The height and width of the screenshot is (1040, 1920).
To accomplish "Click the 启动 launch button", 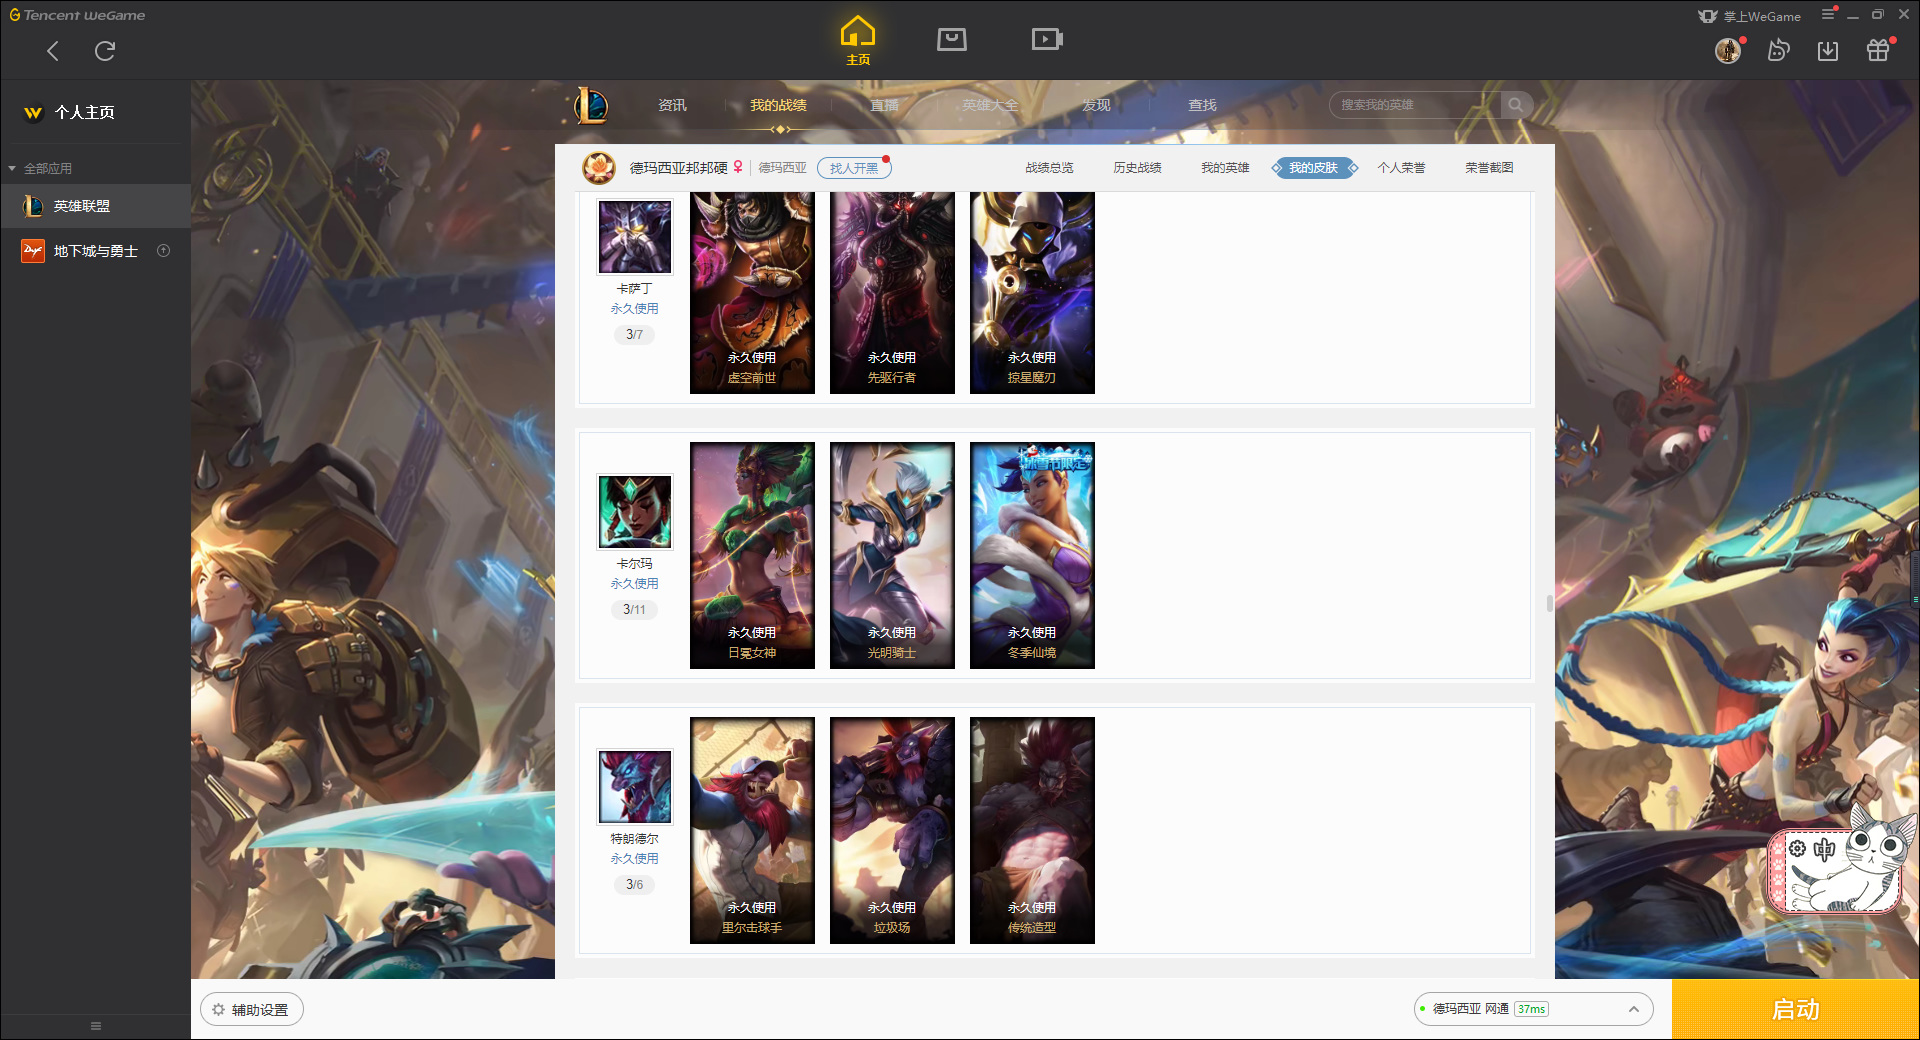I will coord(1796,1010).
